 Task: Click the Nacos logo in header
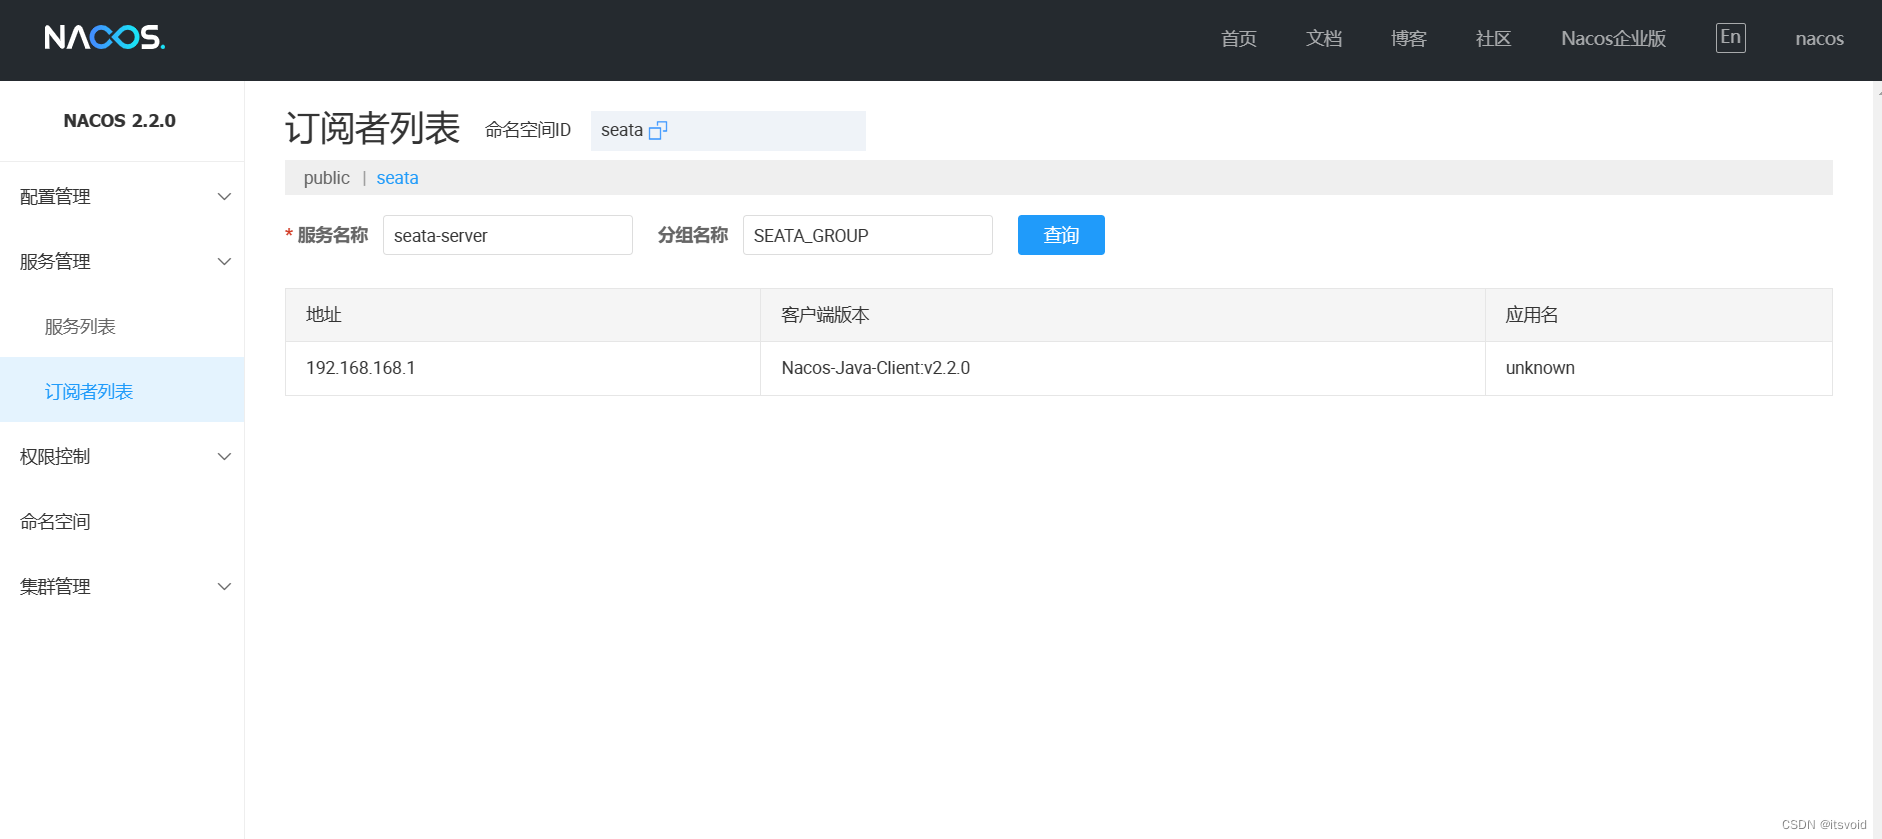click(x=105, y=38)
